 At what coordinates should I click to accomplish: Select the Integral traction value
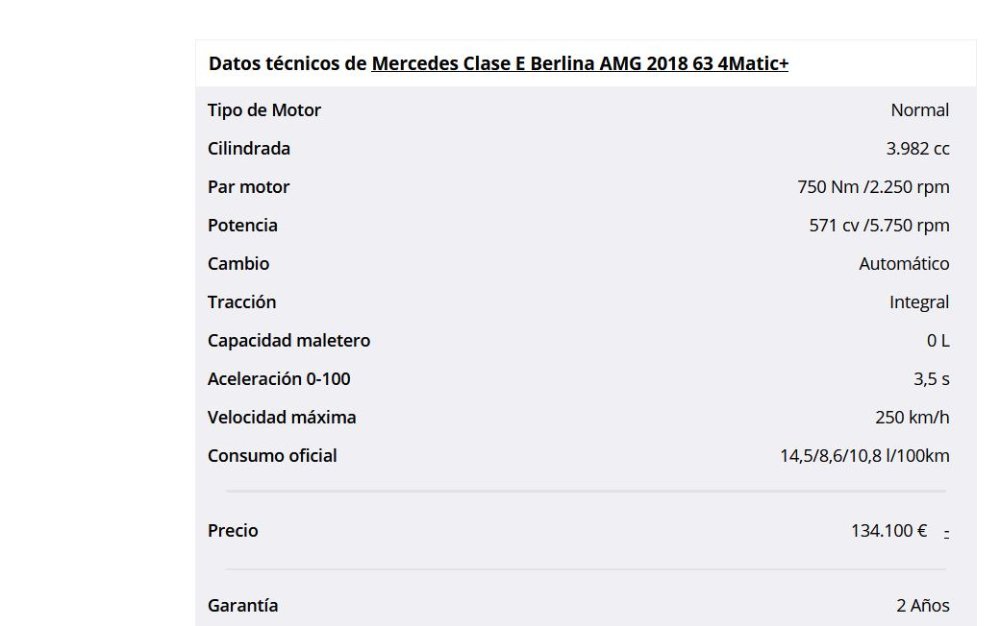pyautogui.click(x=919, y=302)
